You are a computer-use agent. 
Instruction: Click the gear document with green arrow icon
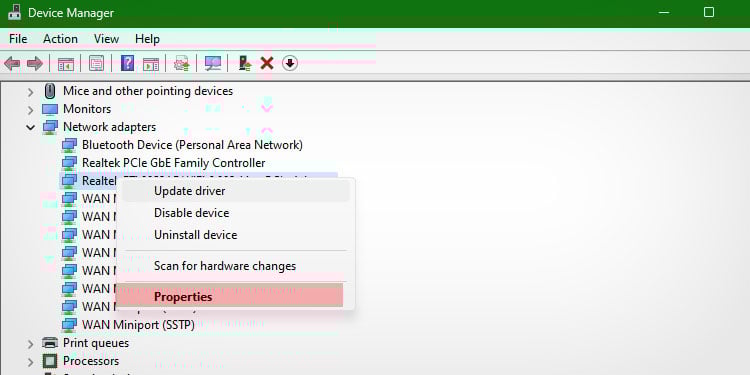181,63
